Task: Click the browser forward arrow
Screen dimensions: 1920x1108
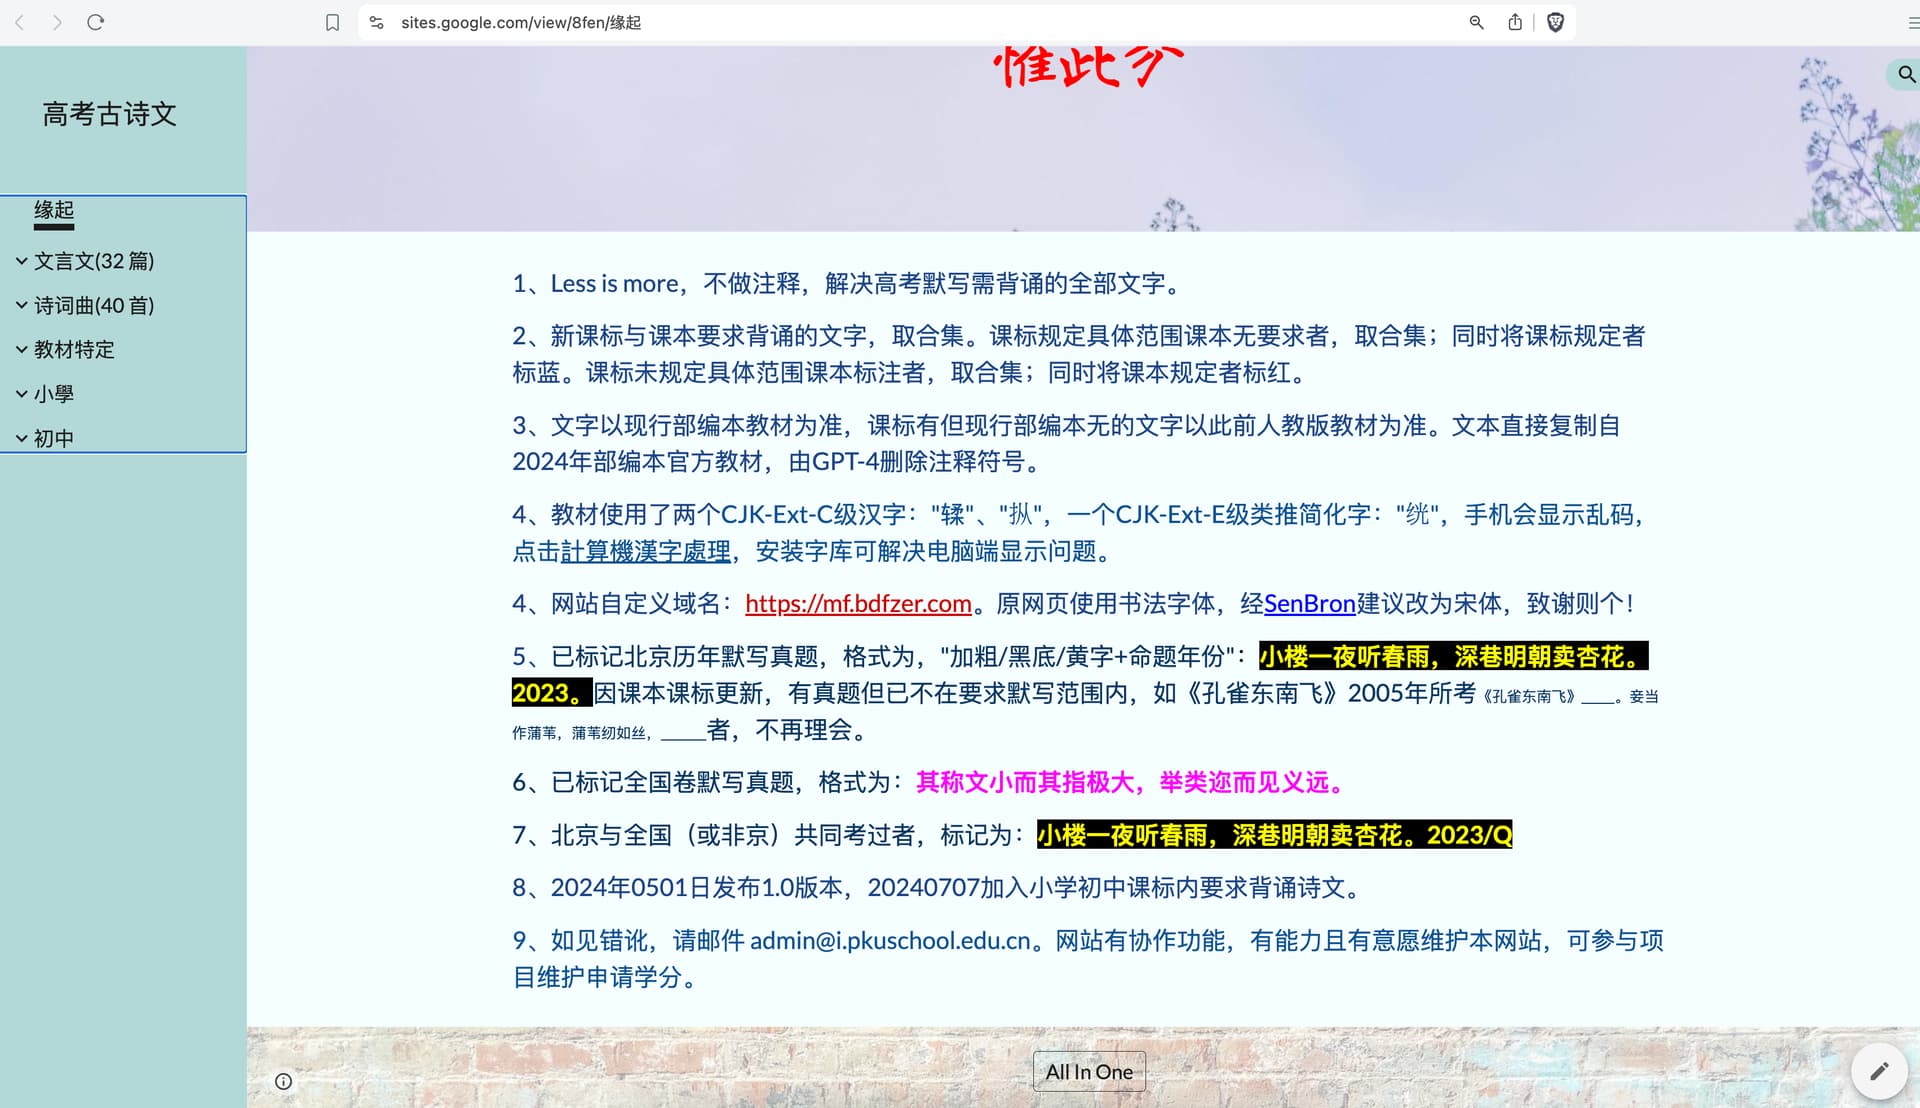Action: (57, 22)
